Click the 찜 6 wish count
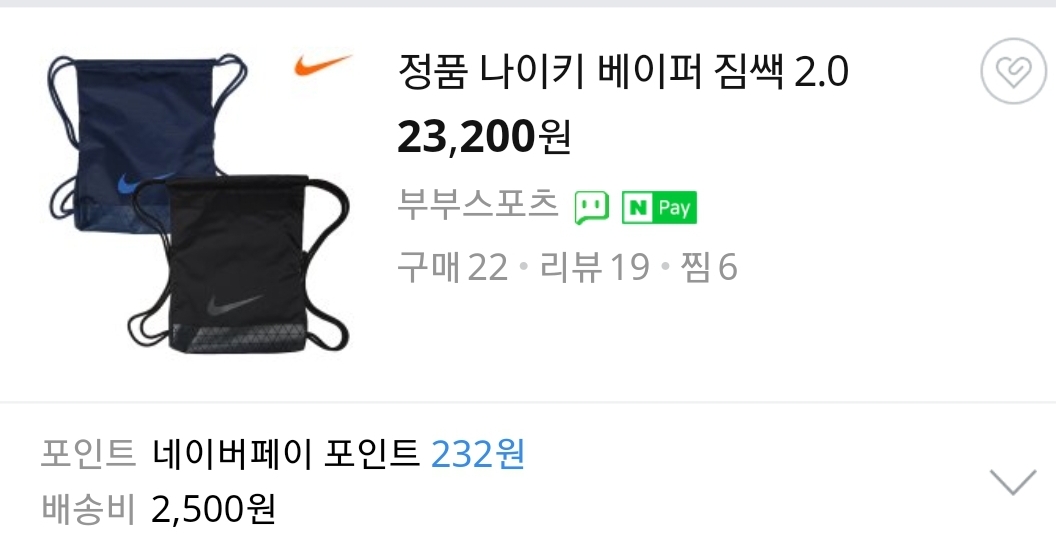The width and height of the screenshot is (1056, 537). click(709, 267)
